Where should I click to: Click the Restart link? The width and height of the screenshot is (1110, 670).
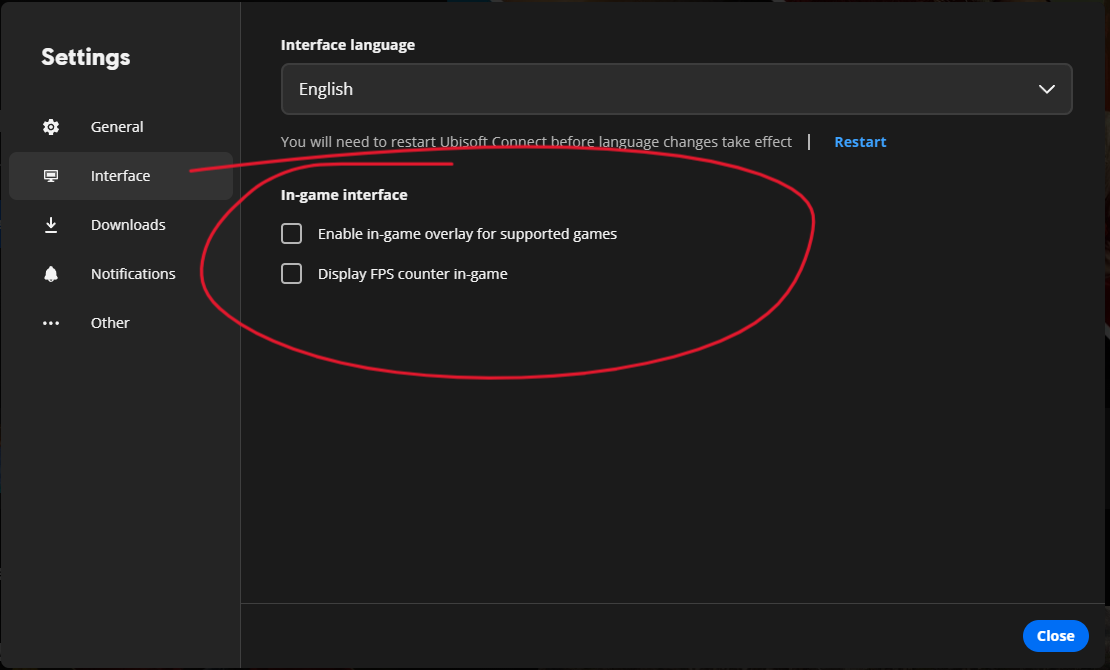[x=860, y=142]
